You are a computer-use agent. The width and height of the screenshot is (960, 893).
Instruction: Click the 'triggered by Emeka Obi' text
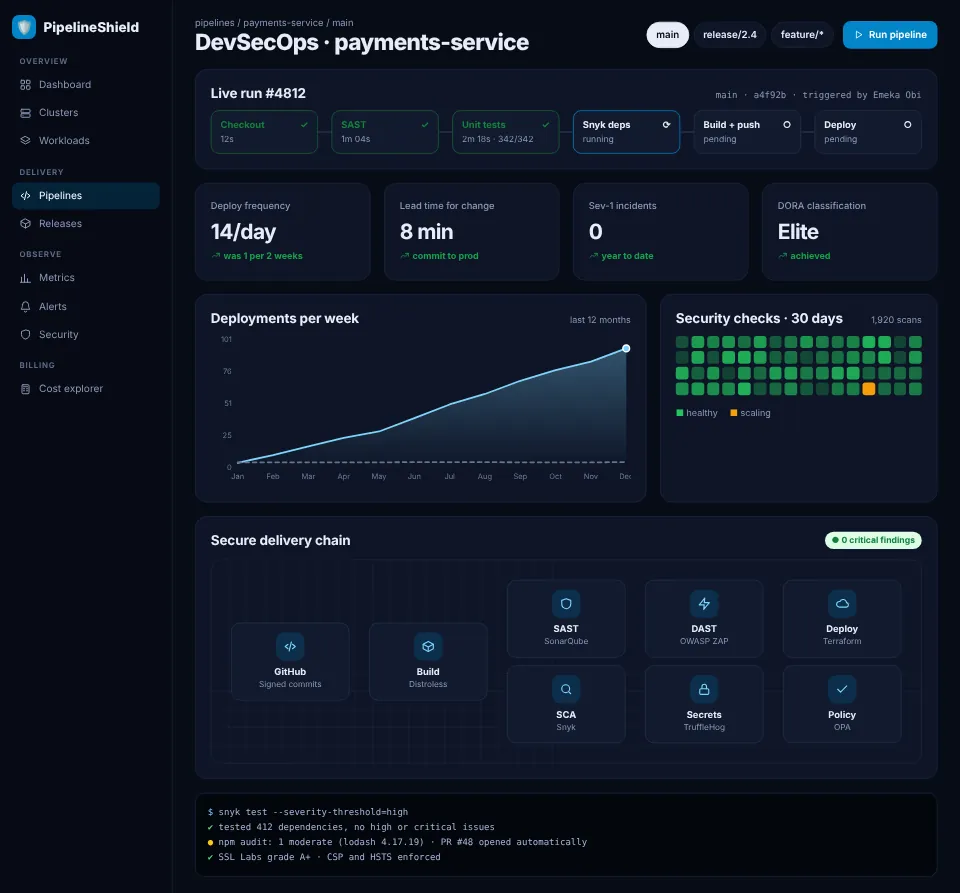[861, 95]
